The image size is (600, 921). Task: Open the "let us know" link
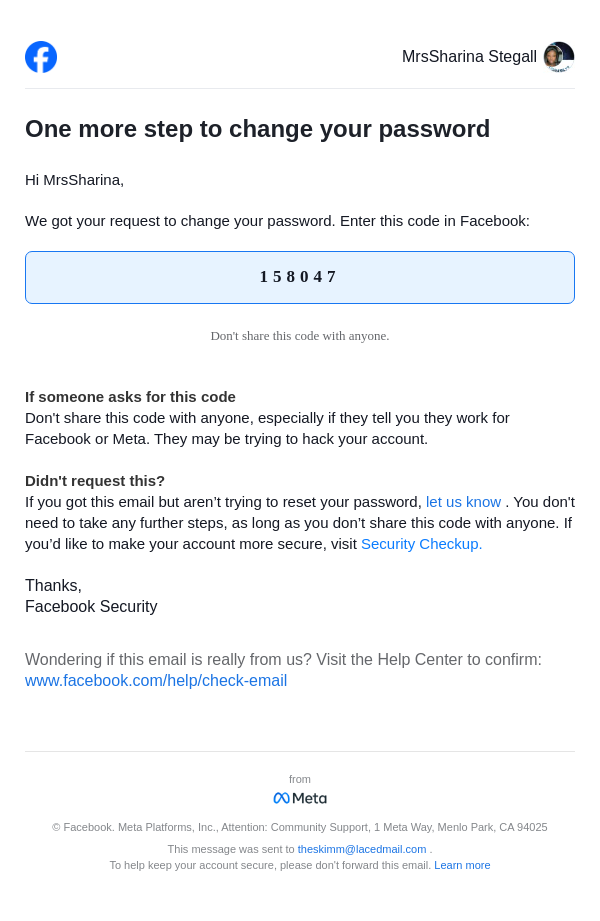click(463, 502)
